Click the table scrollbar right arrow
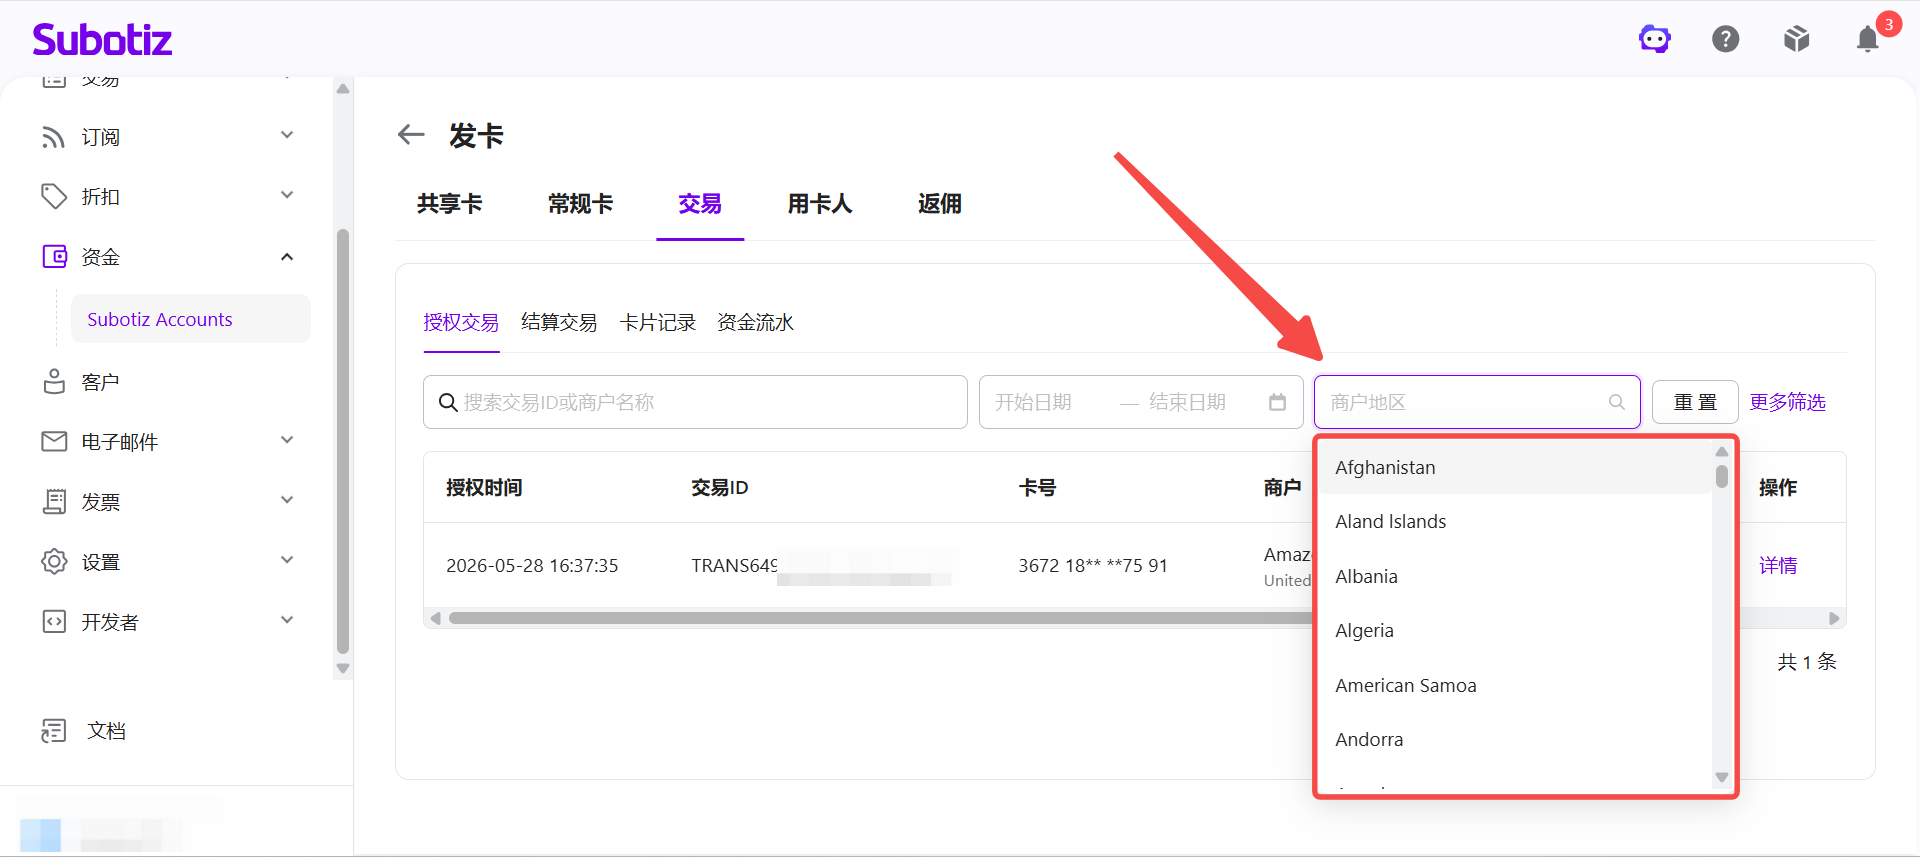 click(1834, 618)
